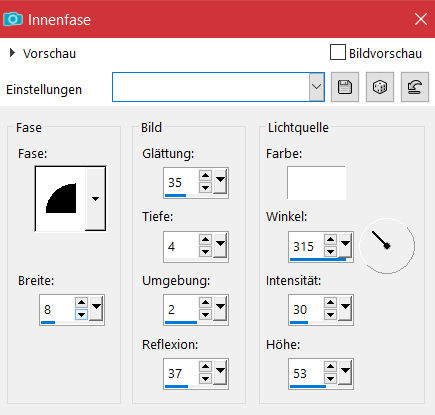Viewport: 435px width, 415px height.
Task: Close the Innenfase dialog
Action: click(421, 19)
